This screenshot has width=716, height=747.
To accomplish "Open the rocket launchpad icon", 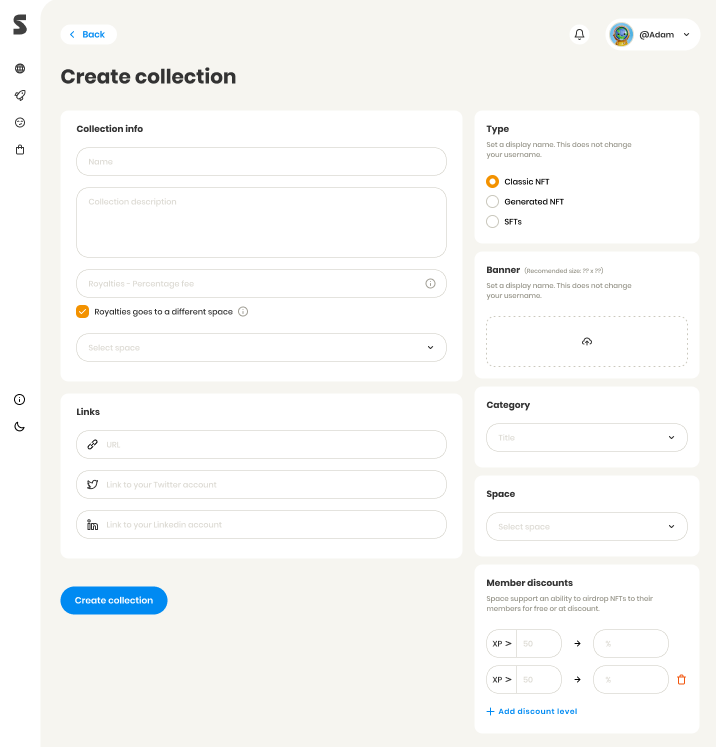I will (20, 96).
